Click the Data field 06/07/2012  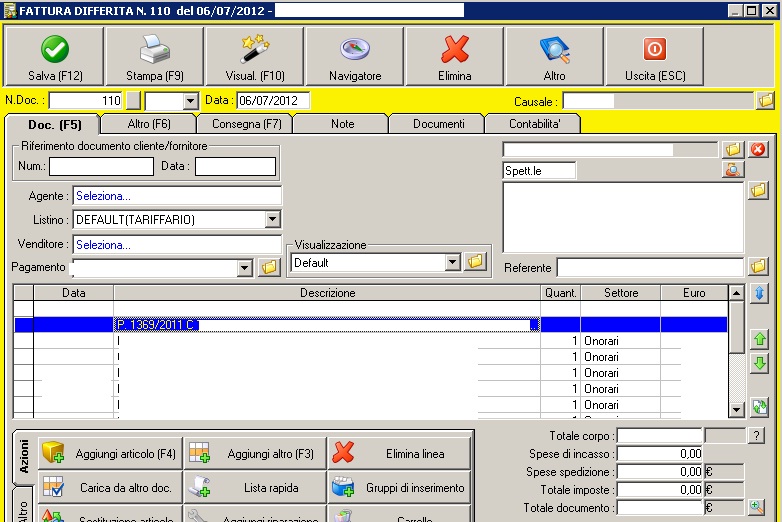[x=273, y=101]
